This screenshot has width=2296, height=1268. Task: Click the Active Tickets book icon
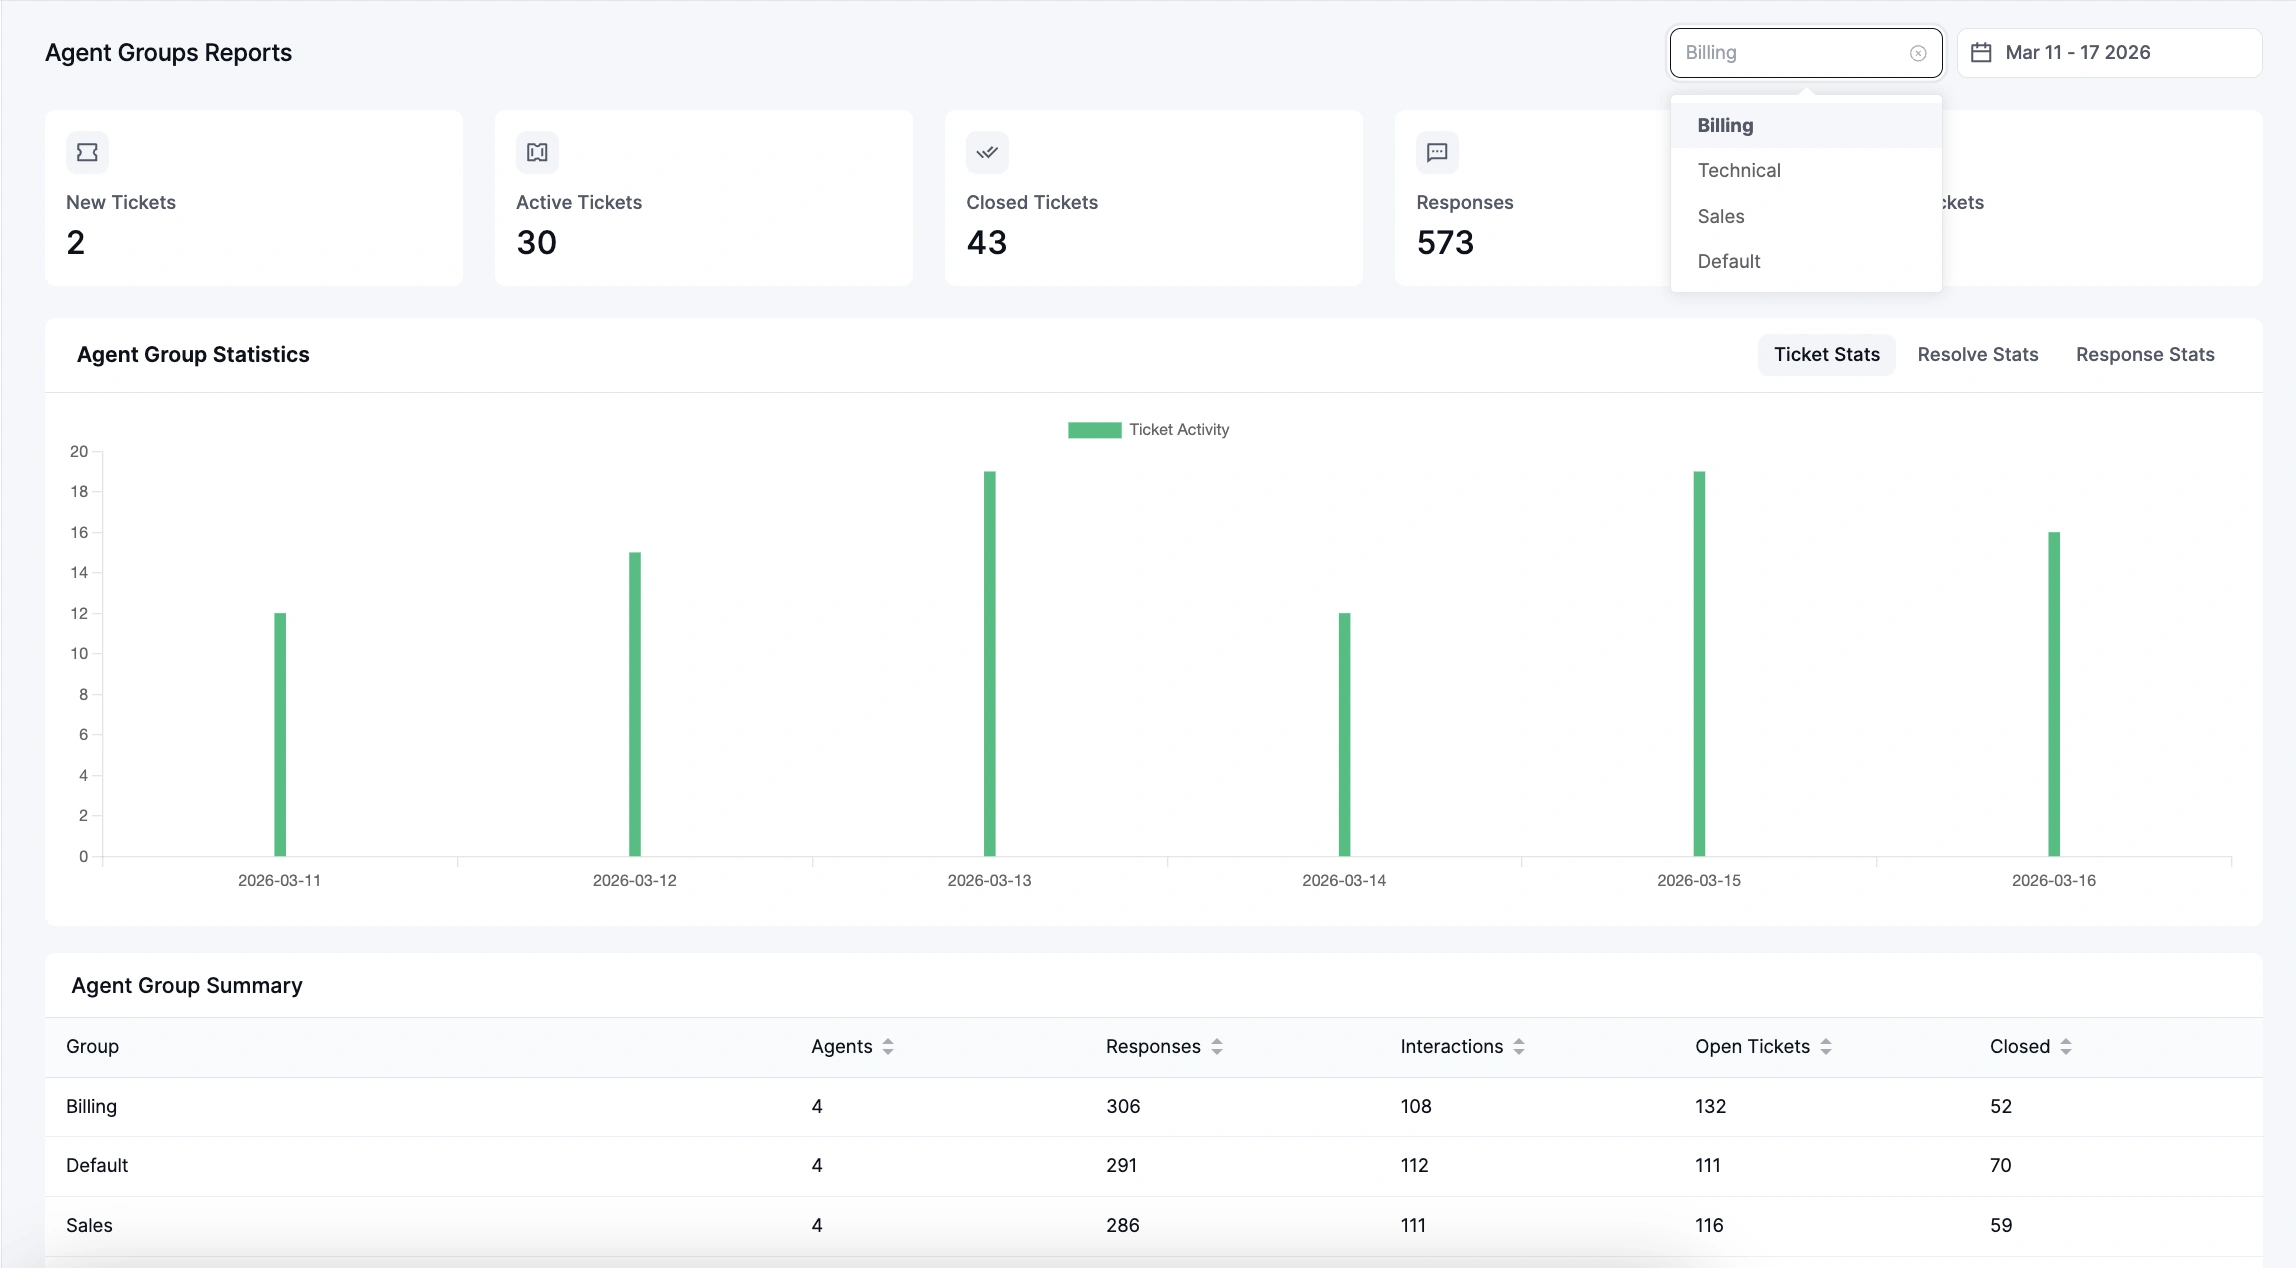(x=537, y=152)
